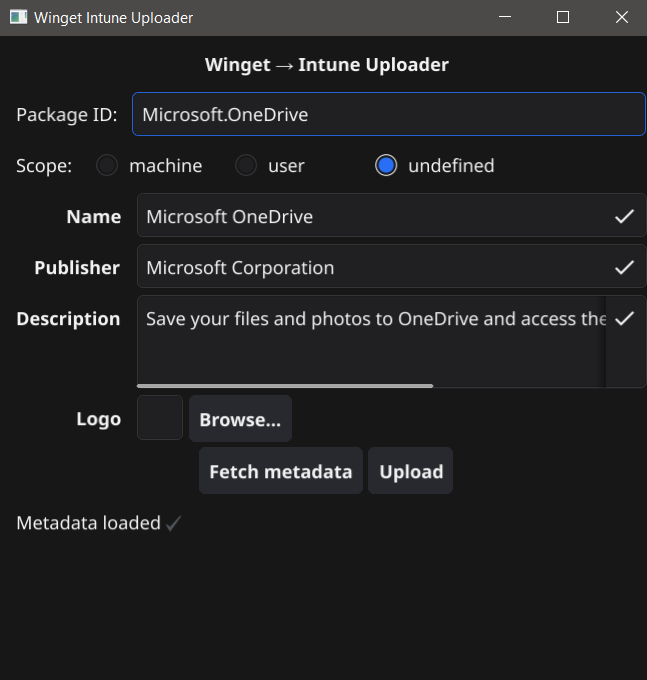This screenshot has width=647, height=680.
Task: Click the checkmark icon beside Publisher field
Action: click(624, 267)
